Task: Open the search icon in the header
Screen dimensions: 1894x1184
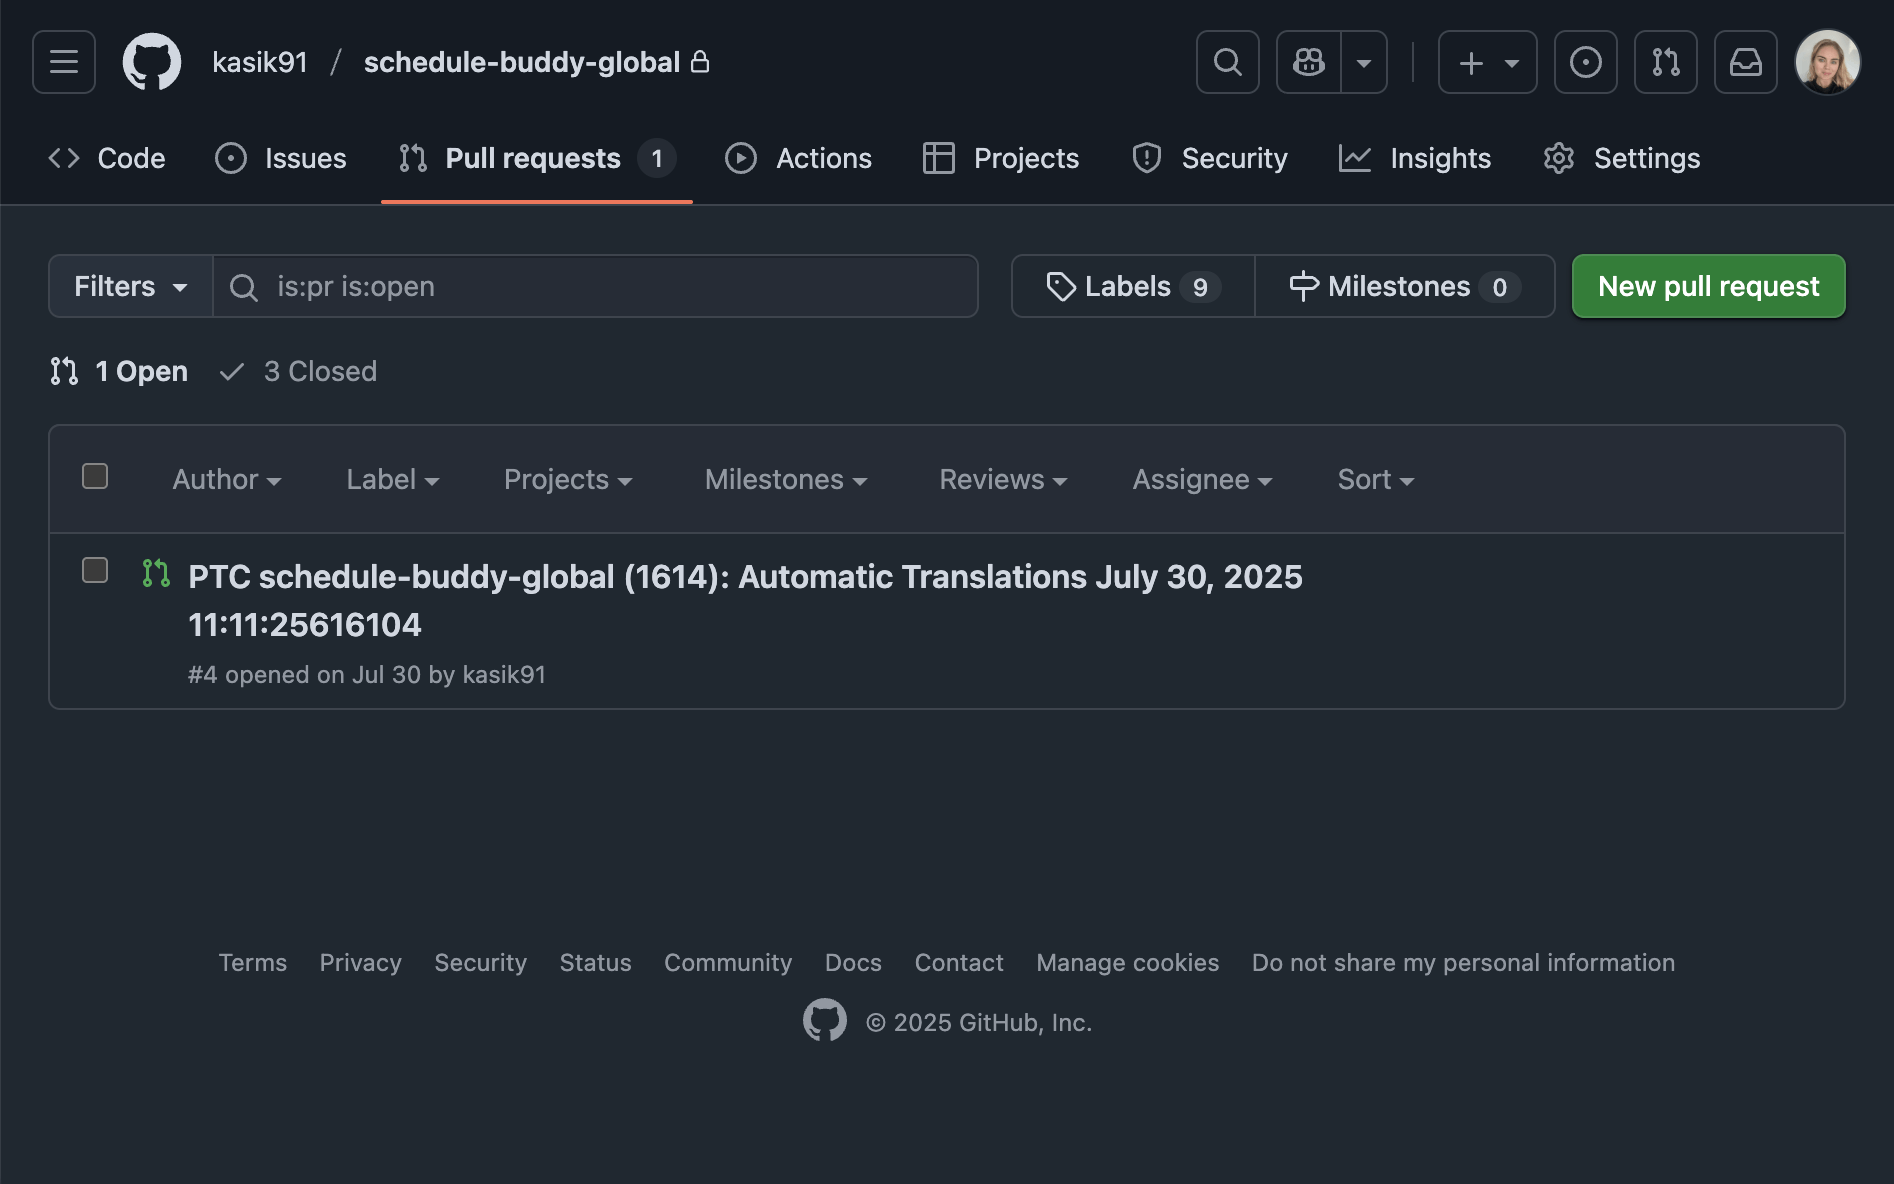Action: (x=1227, y=62)
